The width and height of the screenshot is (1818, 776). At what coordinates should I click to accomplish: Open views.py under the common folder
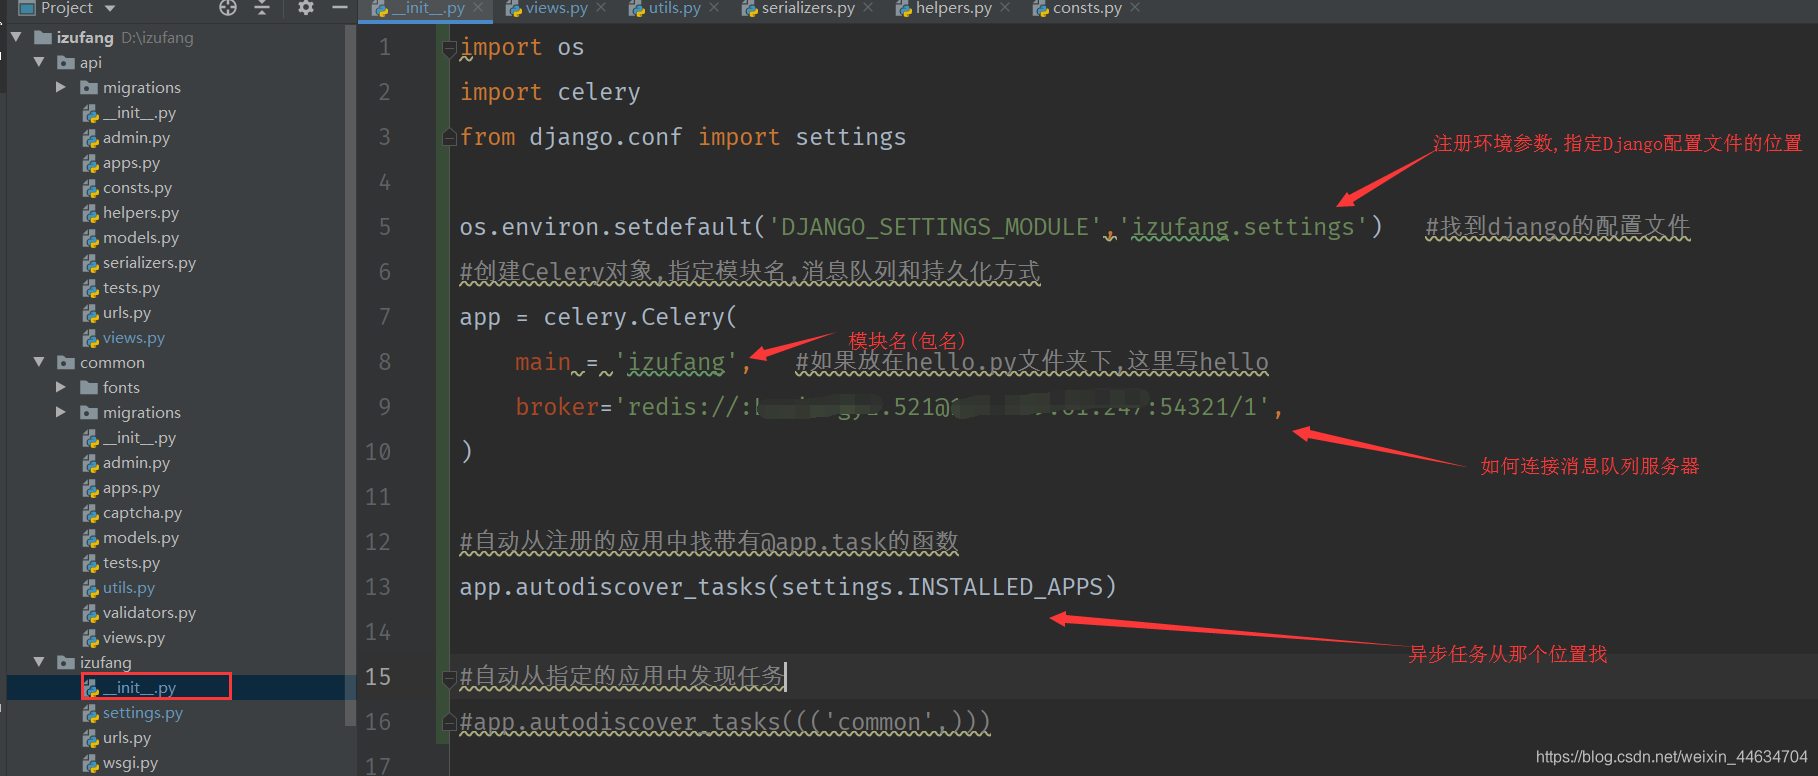[134, 637]
